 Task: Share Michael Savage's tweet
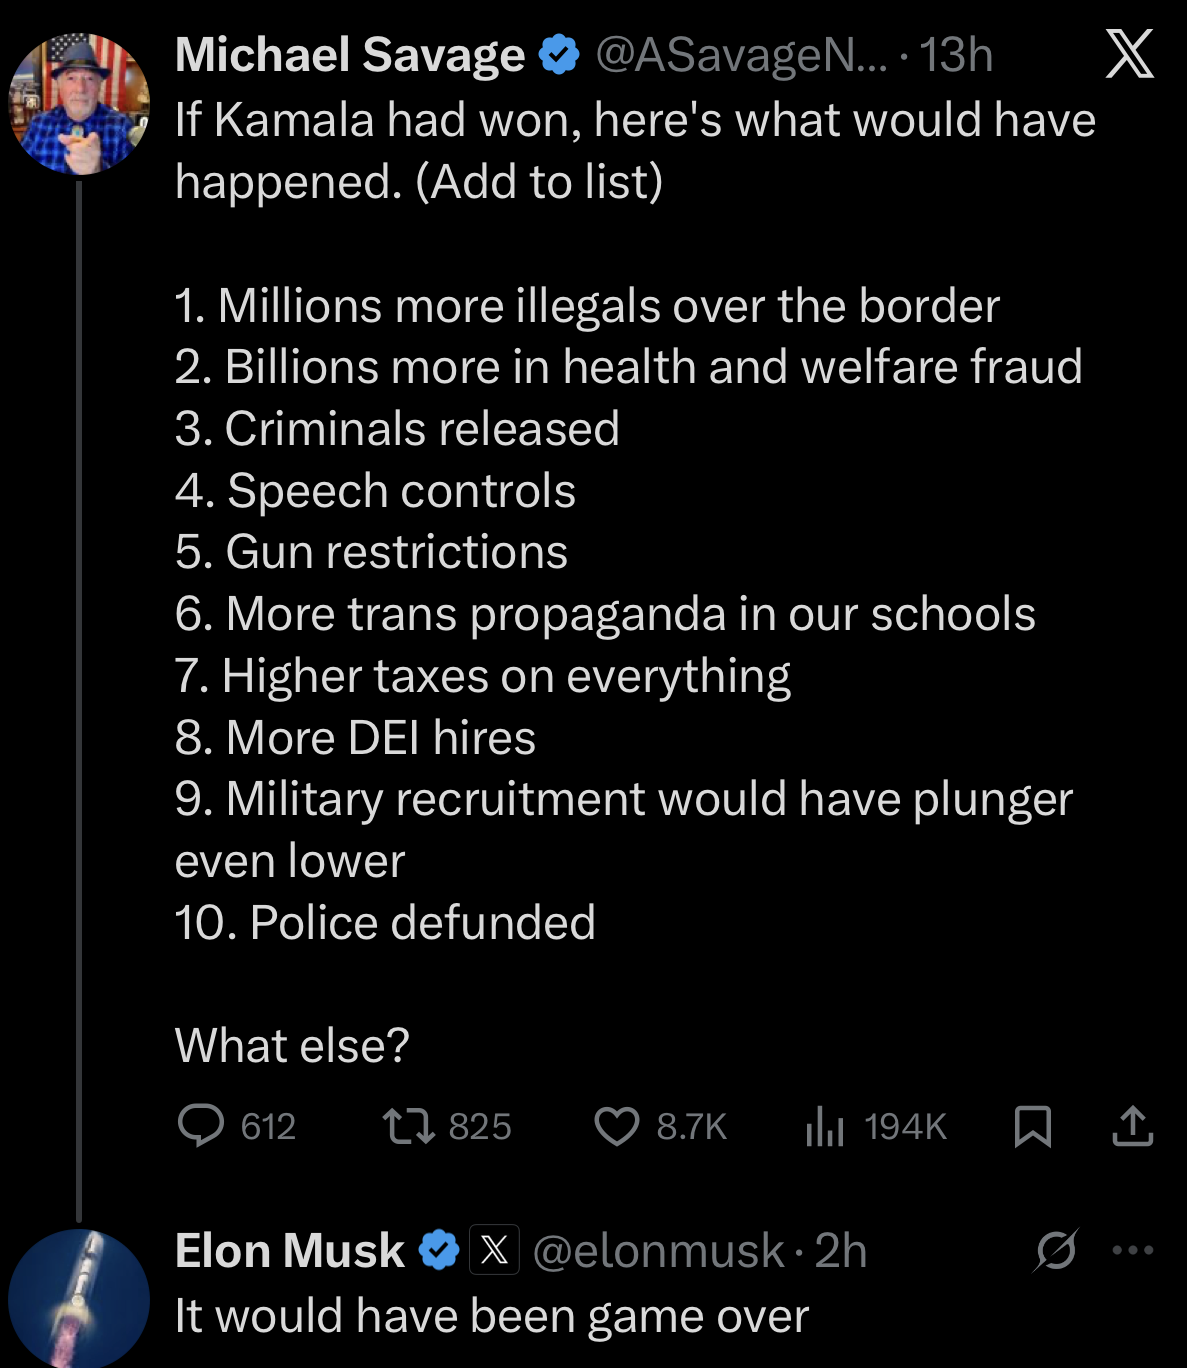(x=1131, y=1127)
